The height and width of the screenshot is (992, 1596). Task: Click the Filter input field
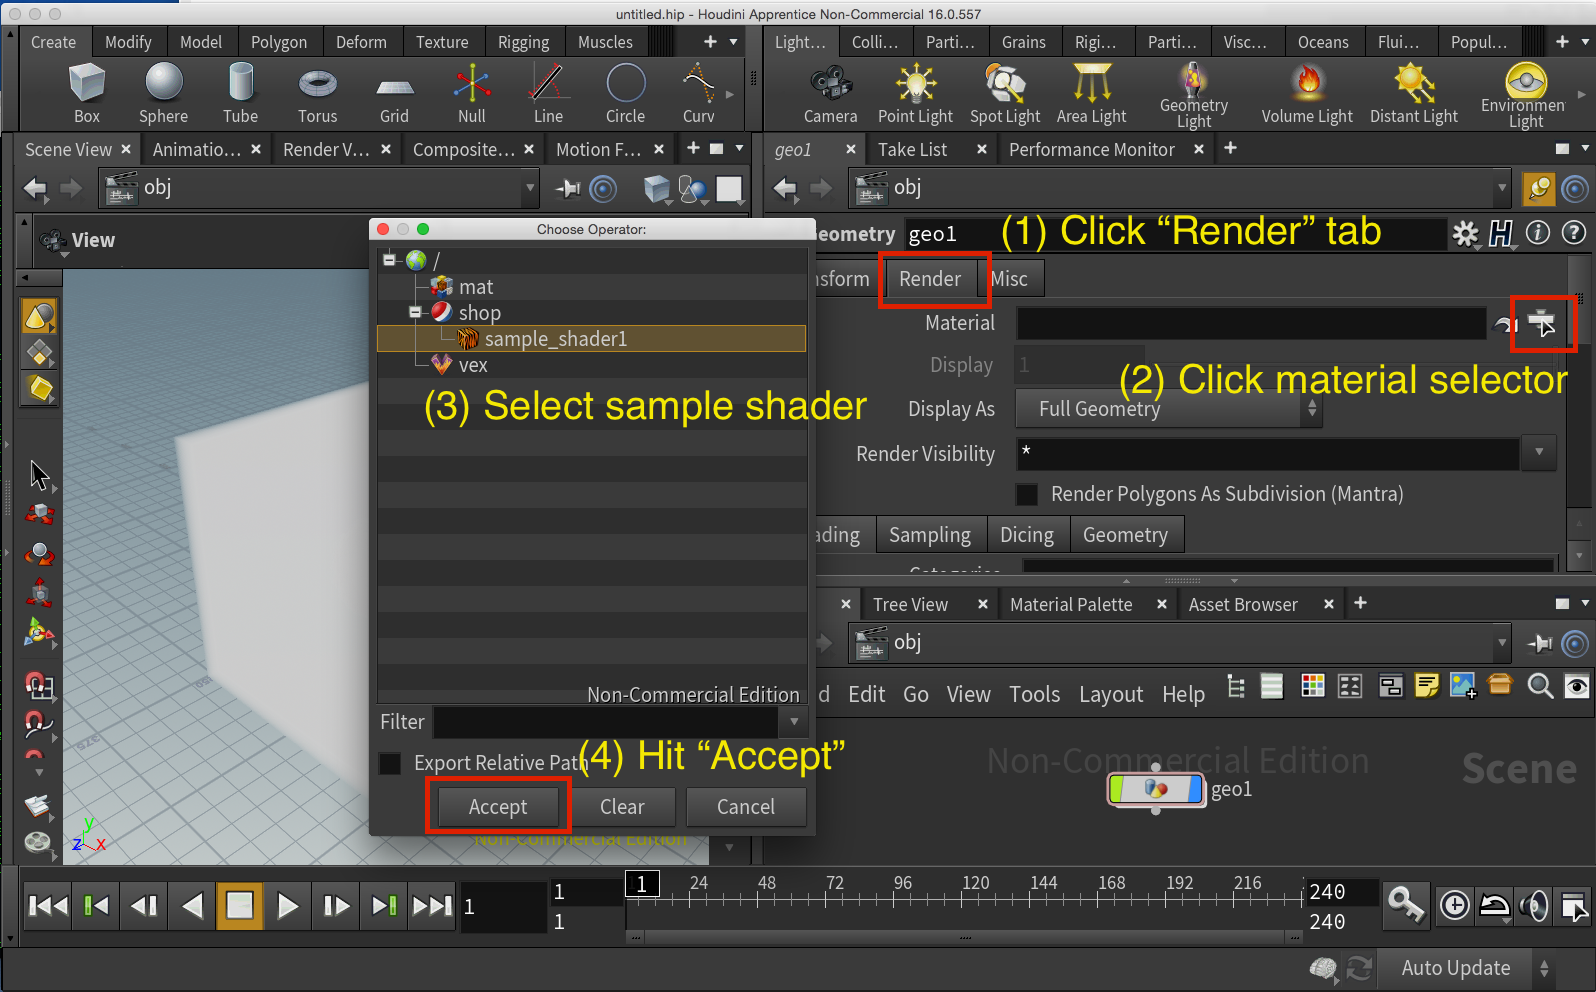[x=606, y=722]
